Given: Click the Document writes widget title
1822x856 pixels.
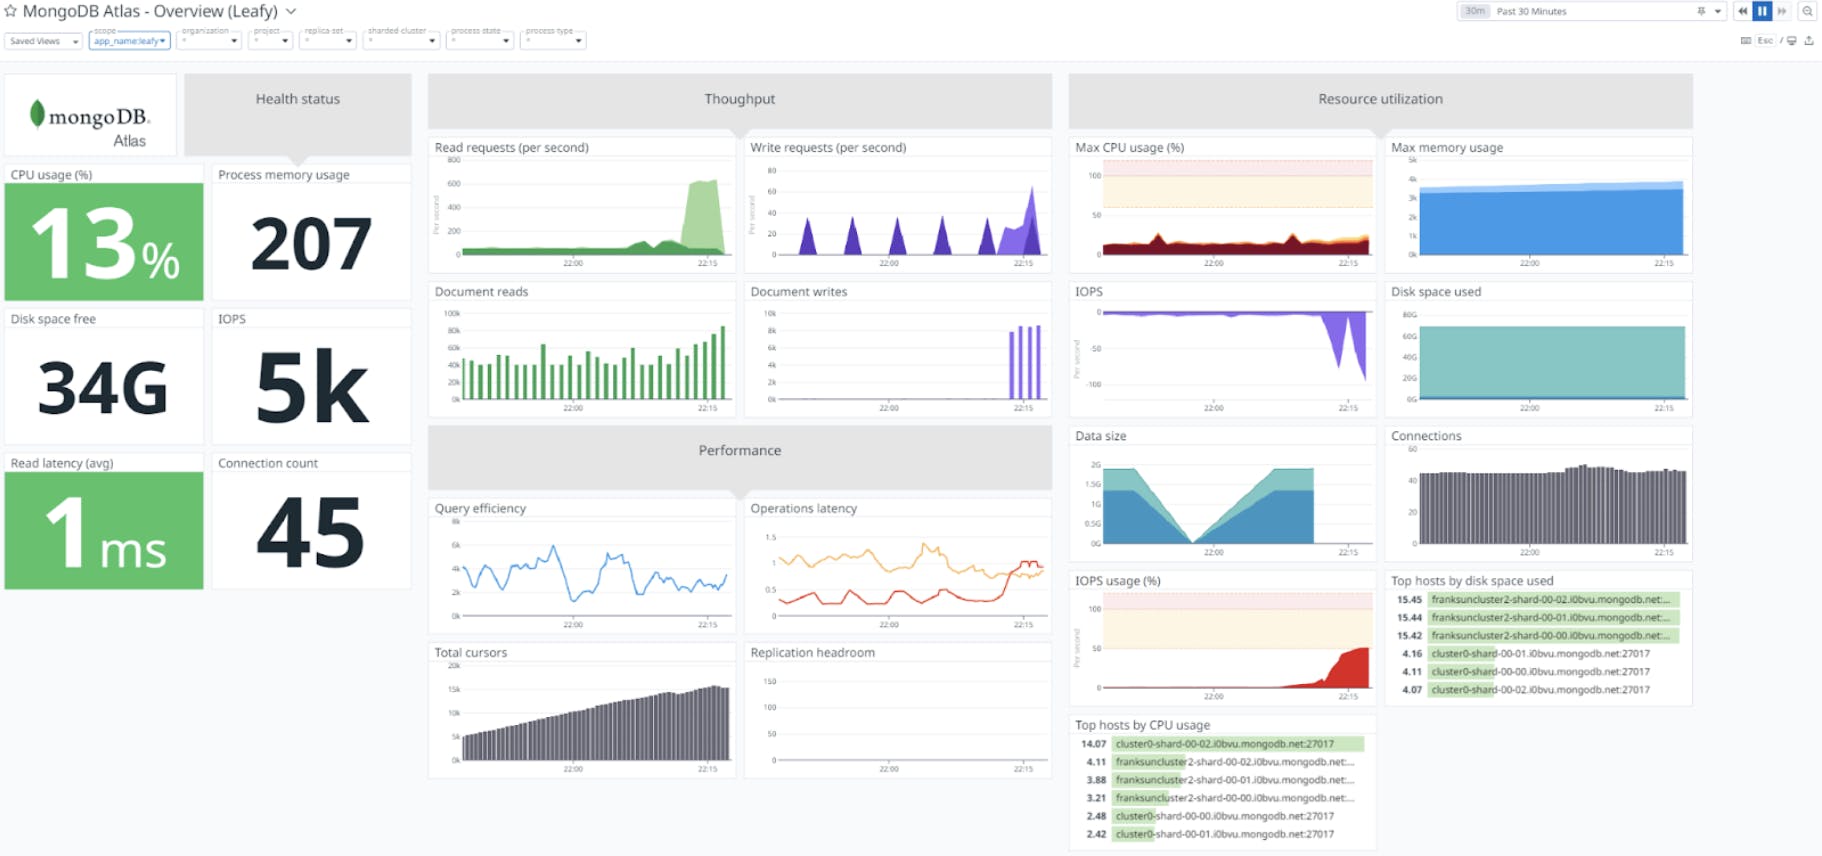Looking at the screenshot, I should pos(798,292).
